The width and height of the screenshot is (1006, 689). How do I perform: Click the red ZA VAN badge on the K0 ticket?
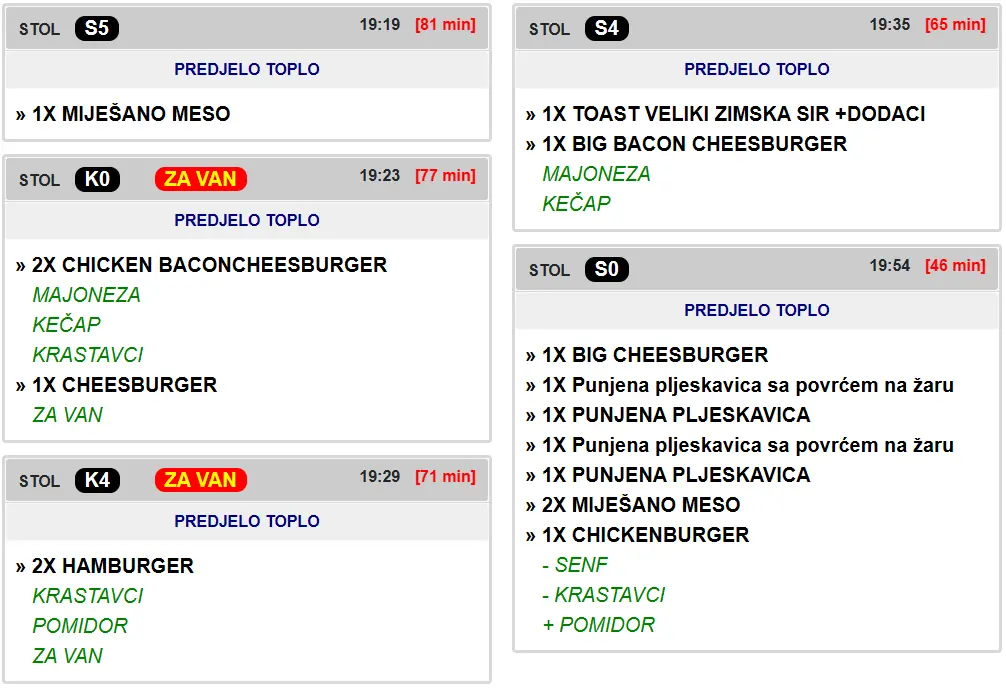pos(200,180)
